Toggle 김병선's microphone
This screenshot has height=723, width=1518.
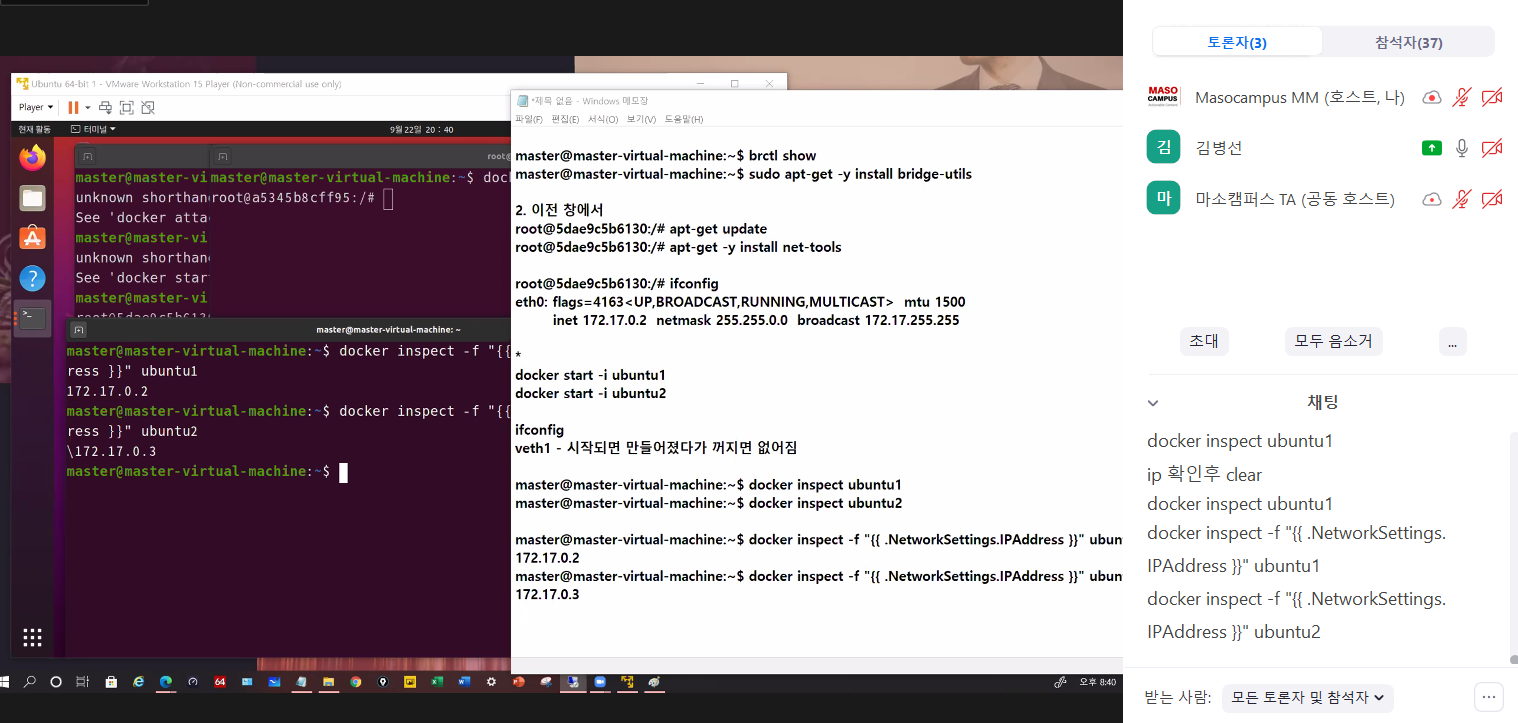pos(1462,148)
